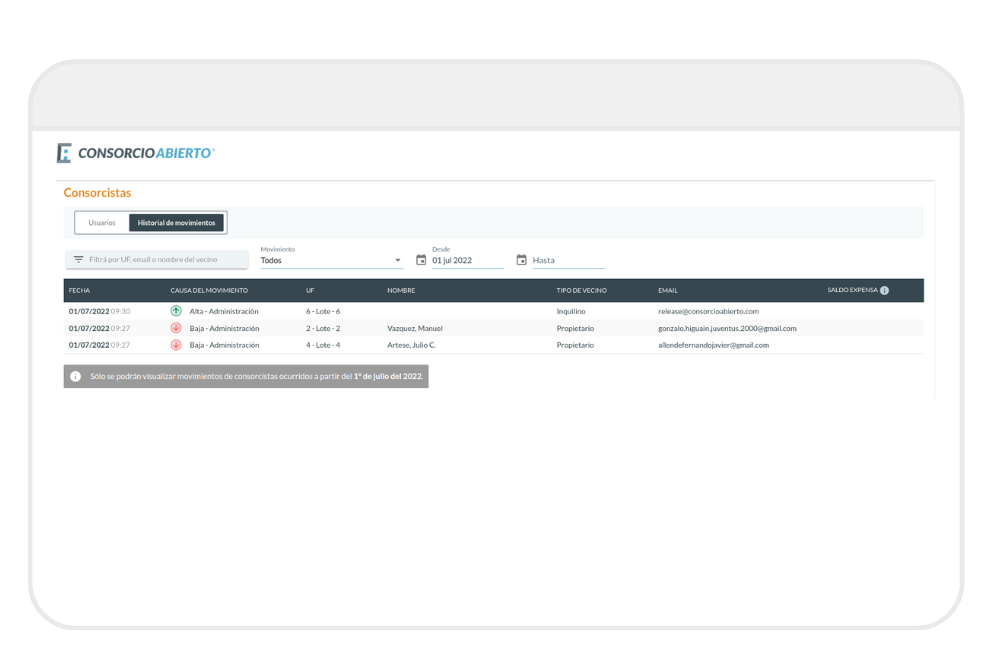The width and height of the screenshot is (1000, 667).
Task: Focus the filter by UF, email or name field
Action: coord(160,260)
